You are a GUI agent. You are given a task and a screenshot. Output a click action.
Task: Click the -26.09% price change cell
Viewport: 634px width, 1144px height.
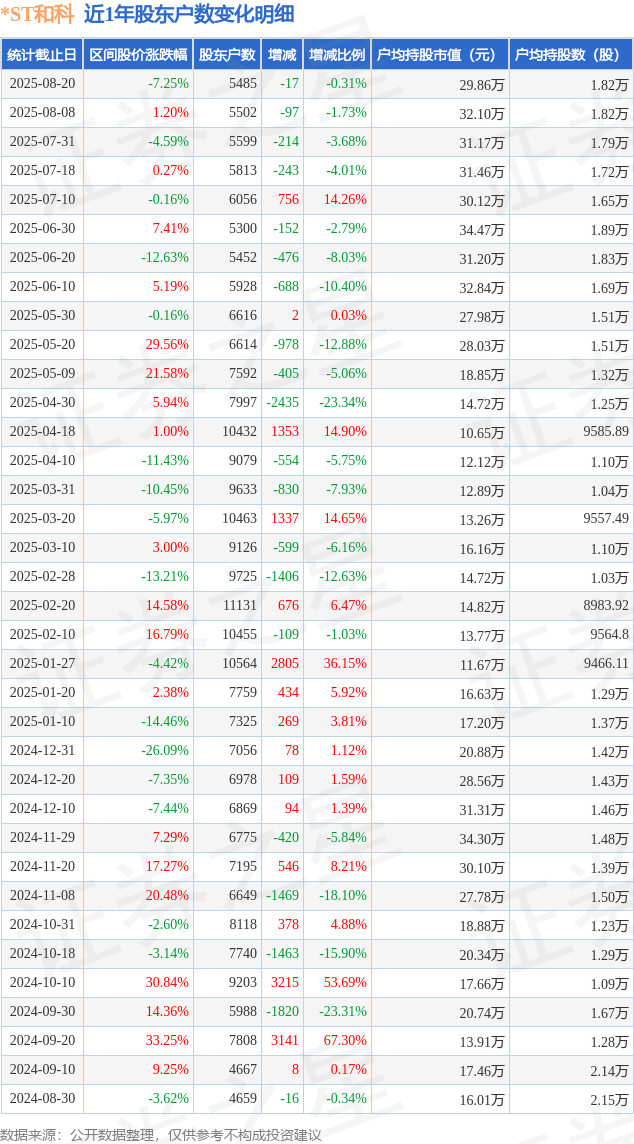tap(166, 751)
